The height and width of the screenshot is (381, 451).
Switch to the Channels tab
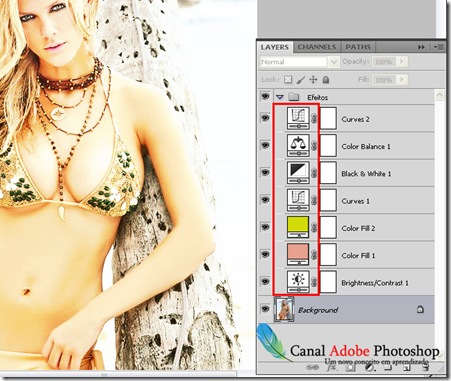click(317, 47)
